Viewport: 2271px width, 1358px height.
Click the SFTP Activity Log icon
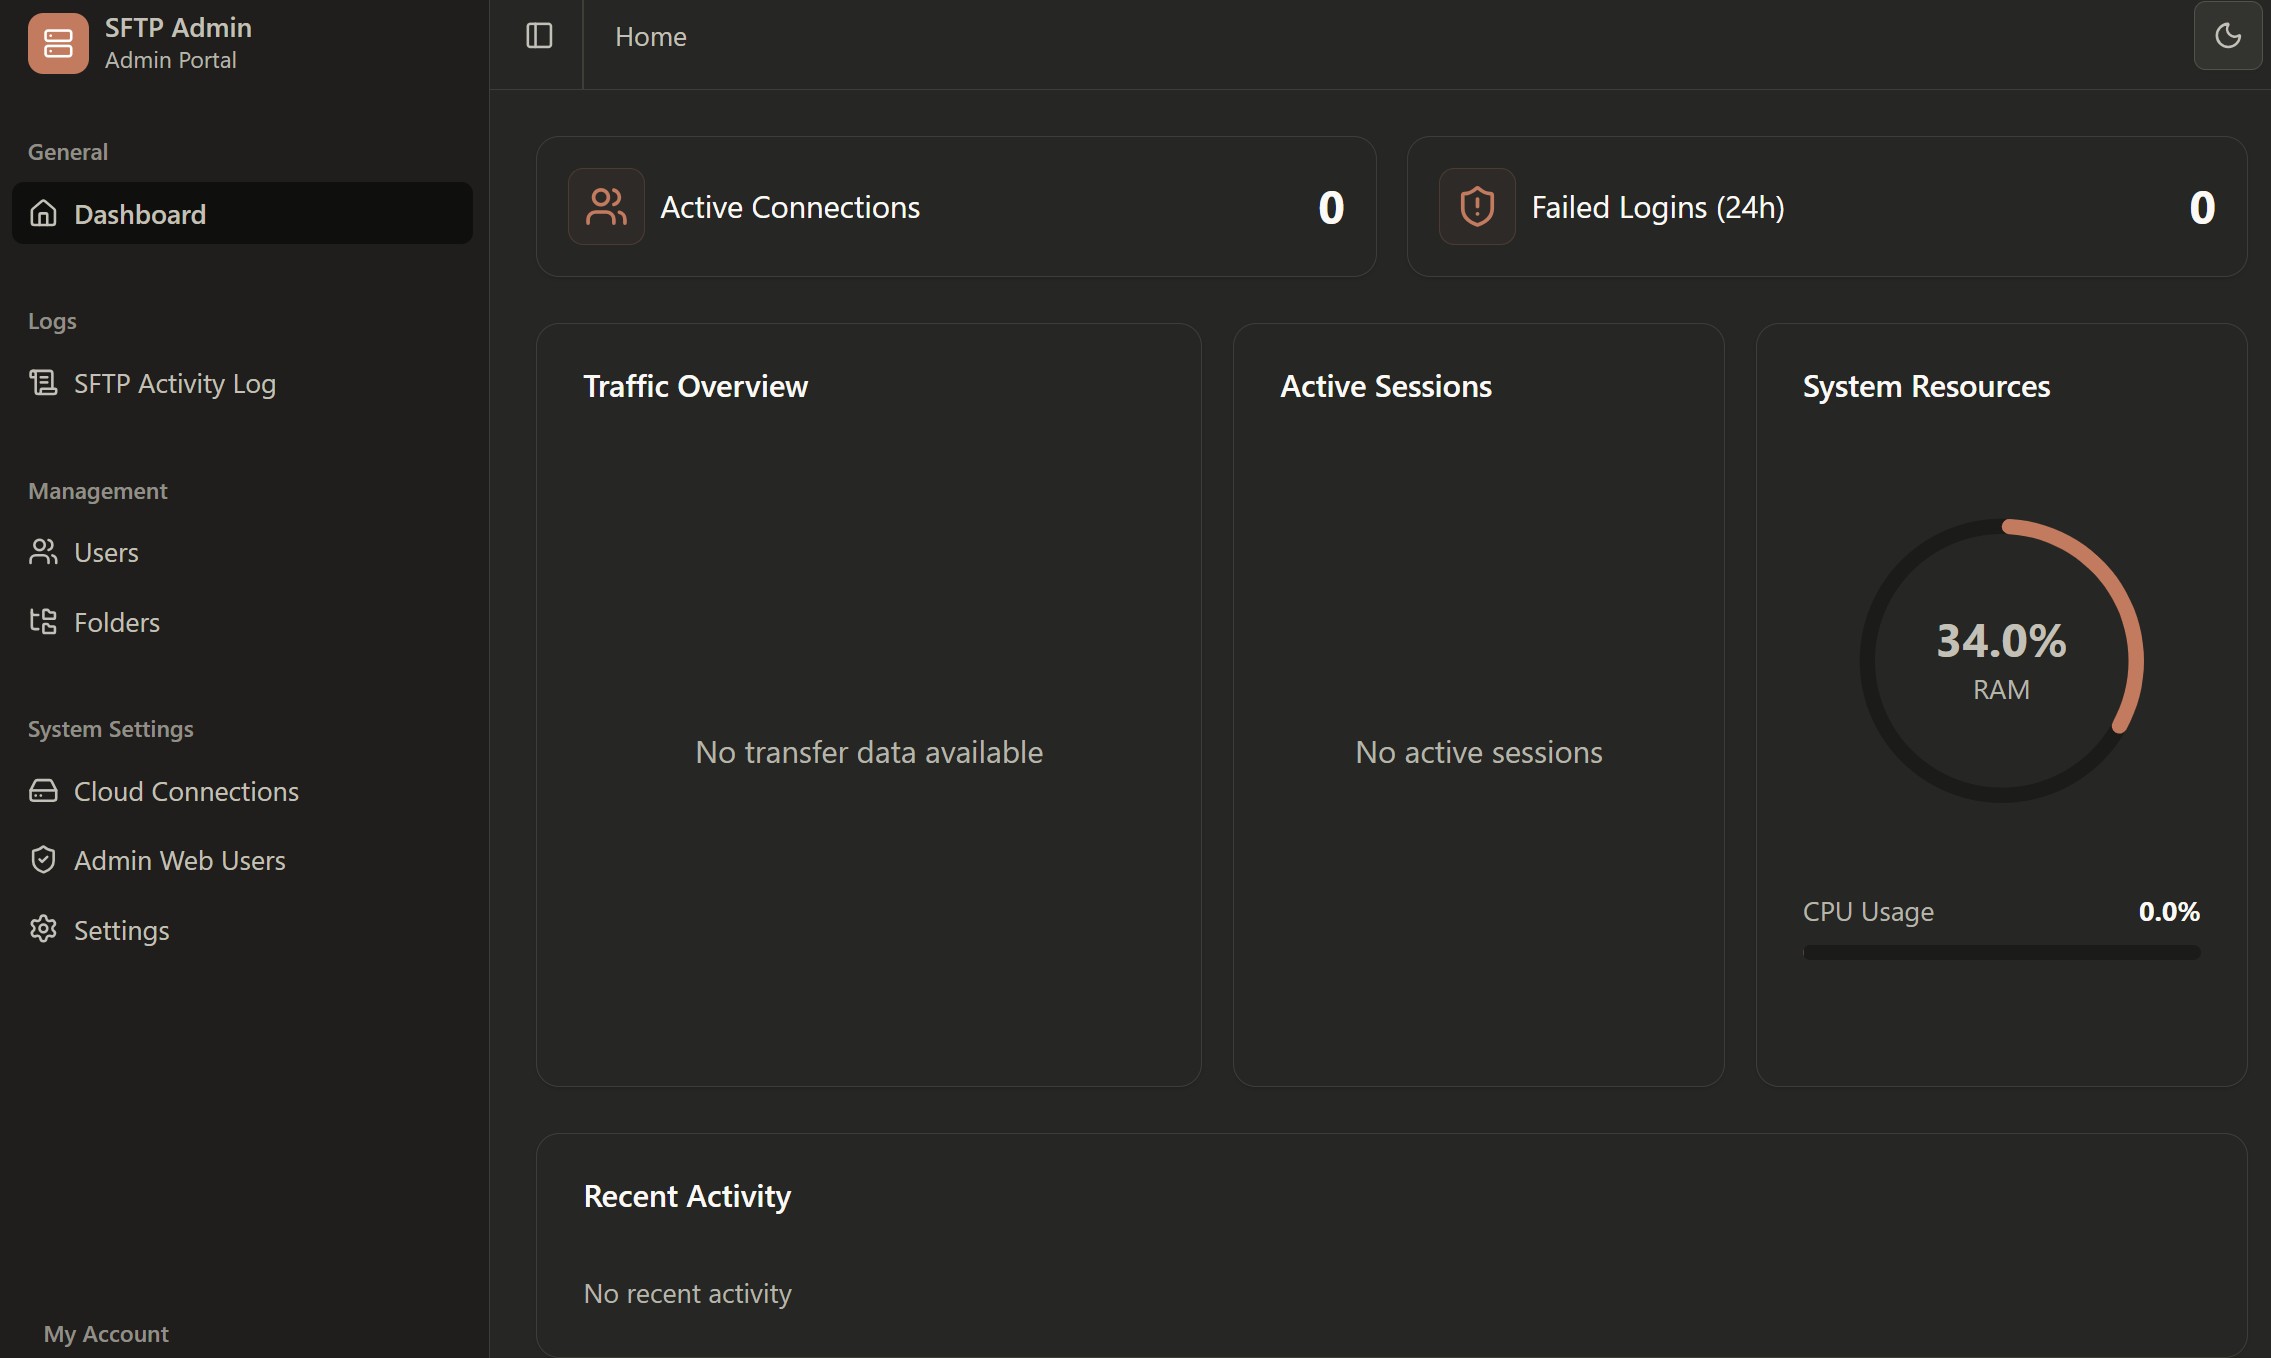coord(43,383)
